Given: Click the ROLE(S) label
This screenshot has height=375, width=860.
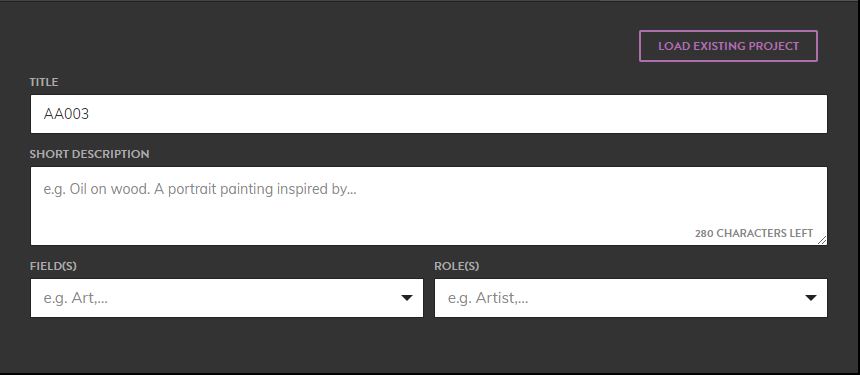Looking at the screenshot, I should coord(457,266).
